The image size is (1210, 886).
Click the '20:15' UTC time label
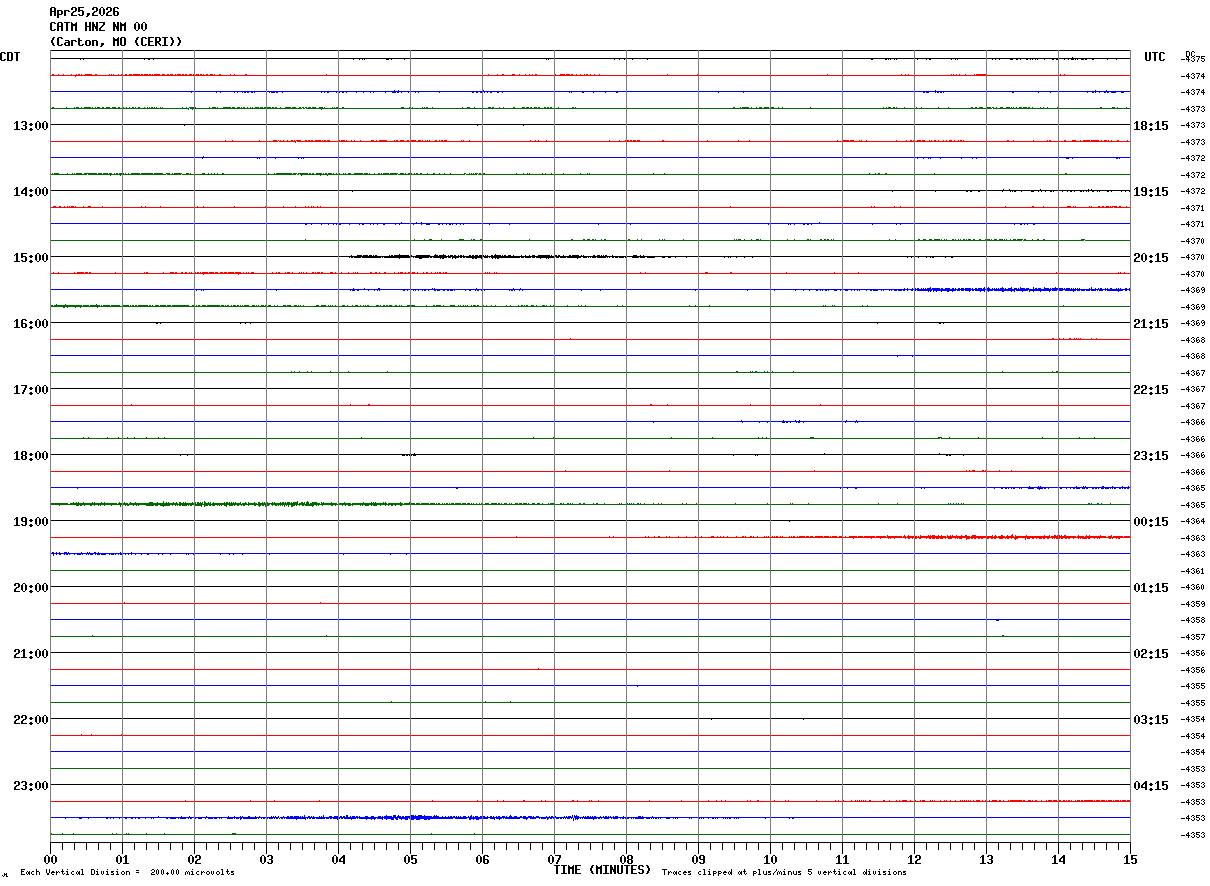pos(1151,257)
